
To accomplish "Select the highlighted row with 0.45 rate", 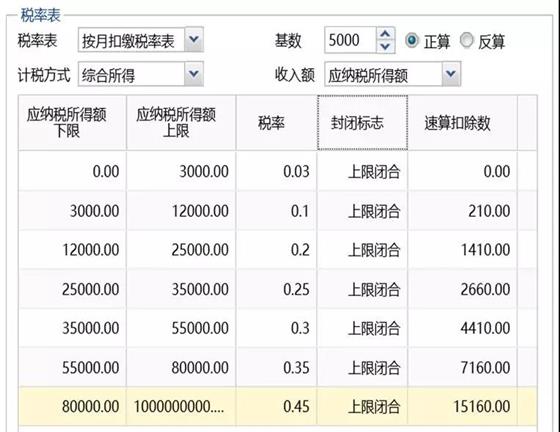I will (x=278, y=406).
